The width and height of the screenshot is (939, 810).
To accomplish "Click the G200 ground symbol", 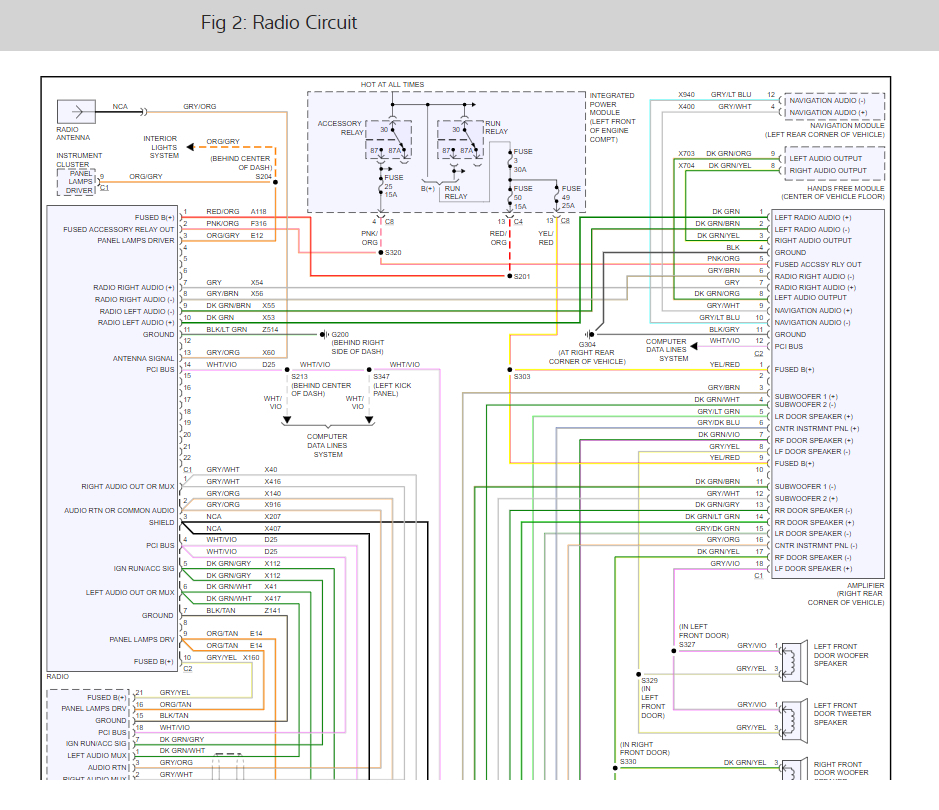I will (325, 335).
